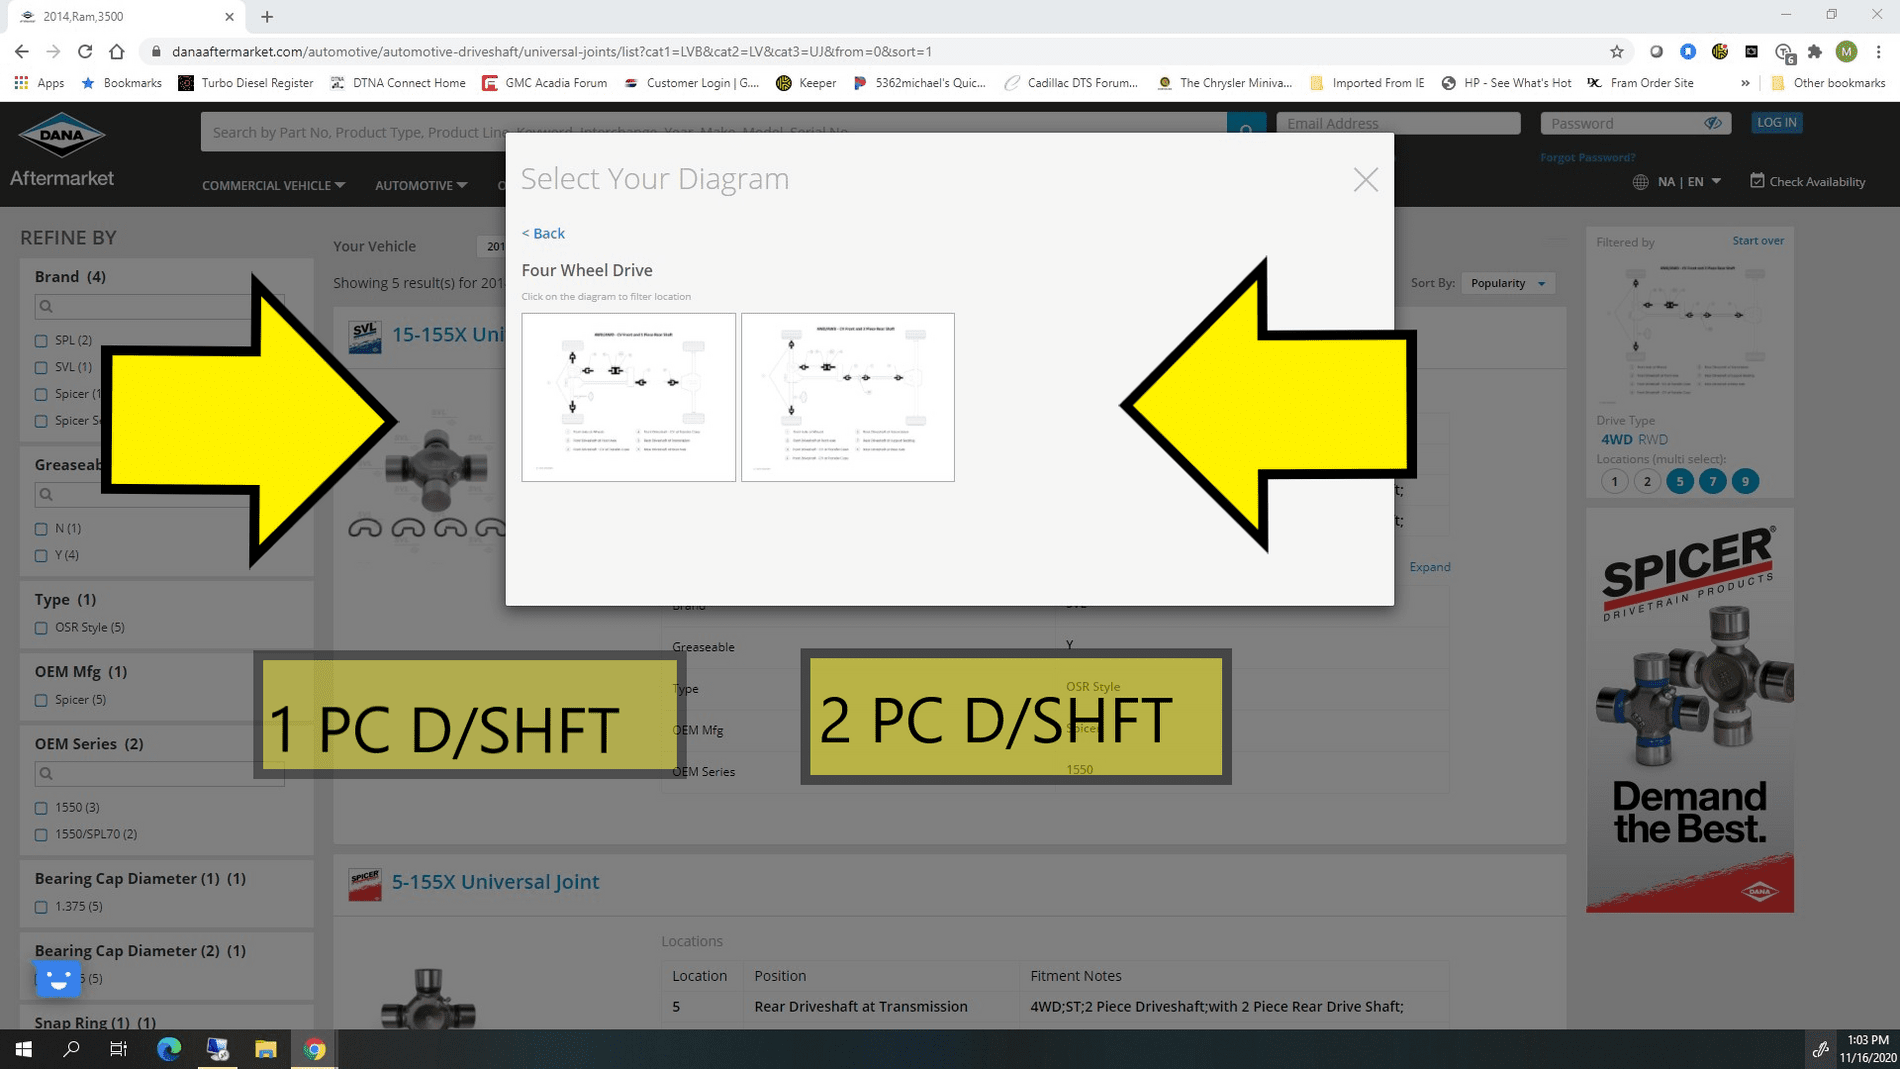The width and height of the screenshot is (1900, 1069).
Task: Select RWD drive type
Action: pos(1653,439)
